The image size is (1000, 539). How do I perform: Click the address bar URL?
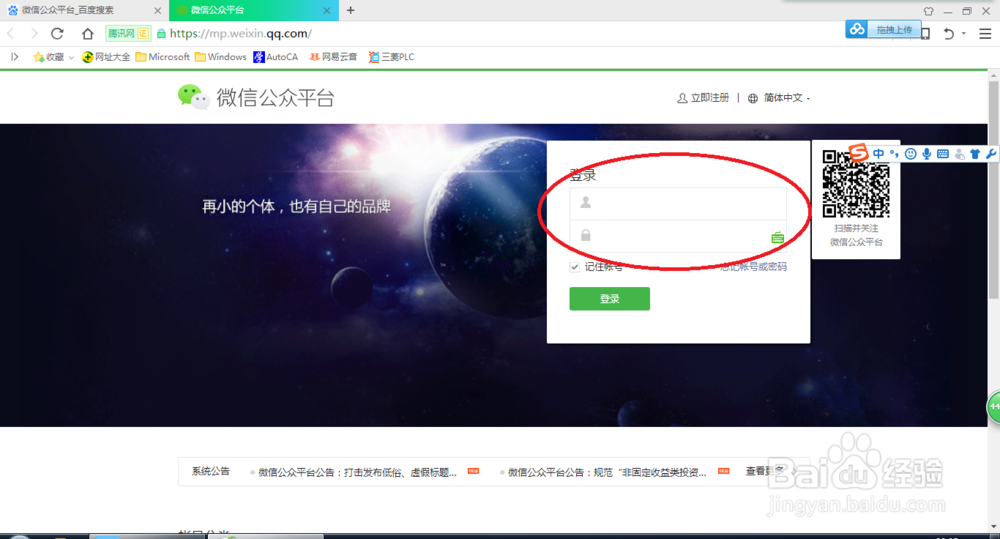coord(240,34)
